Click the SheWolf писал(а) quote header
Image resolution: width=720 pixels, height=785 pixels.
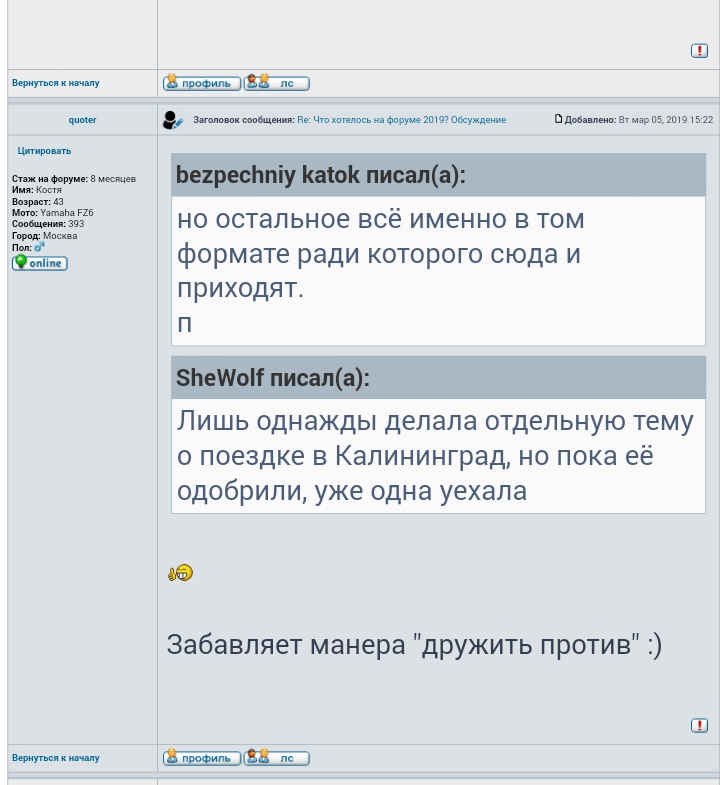(x=438, y=377)
